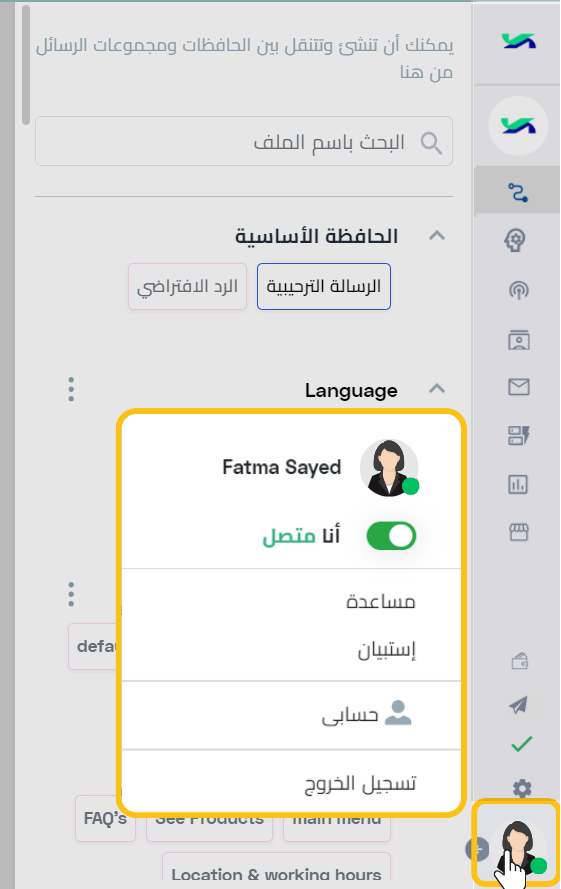Select مساعدة from the profile menu
This screenshot has height=889, width=561.
381,601
